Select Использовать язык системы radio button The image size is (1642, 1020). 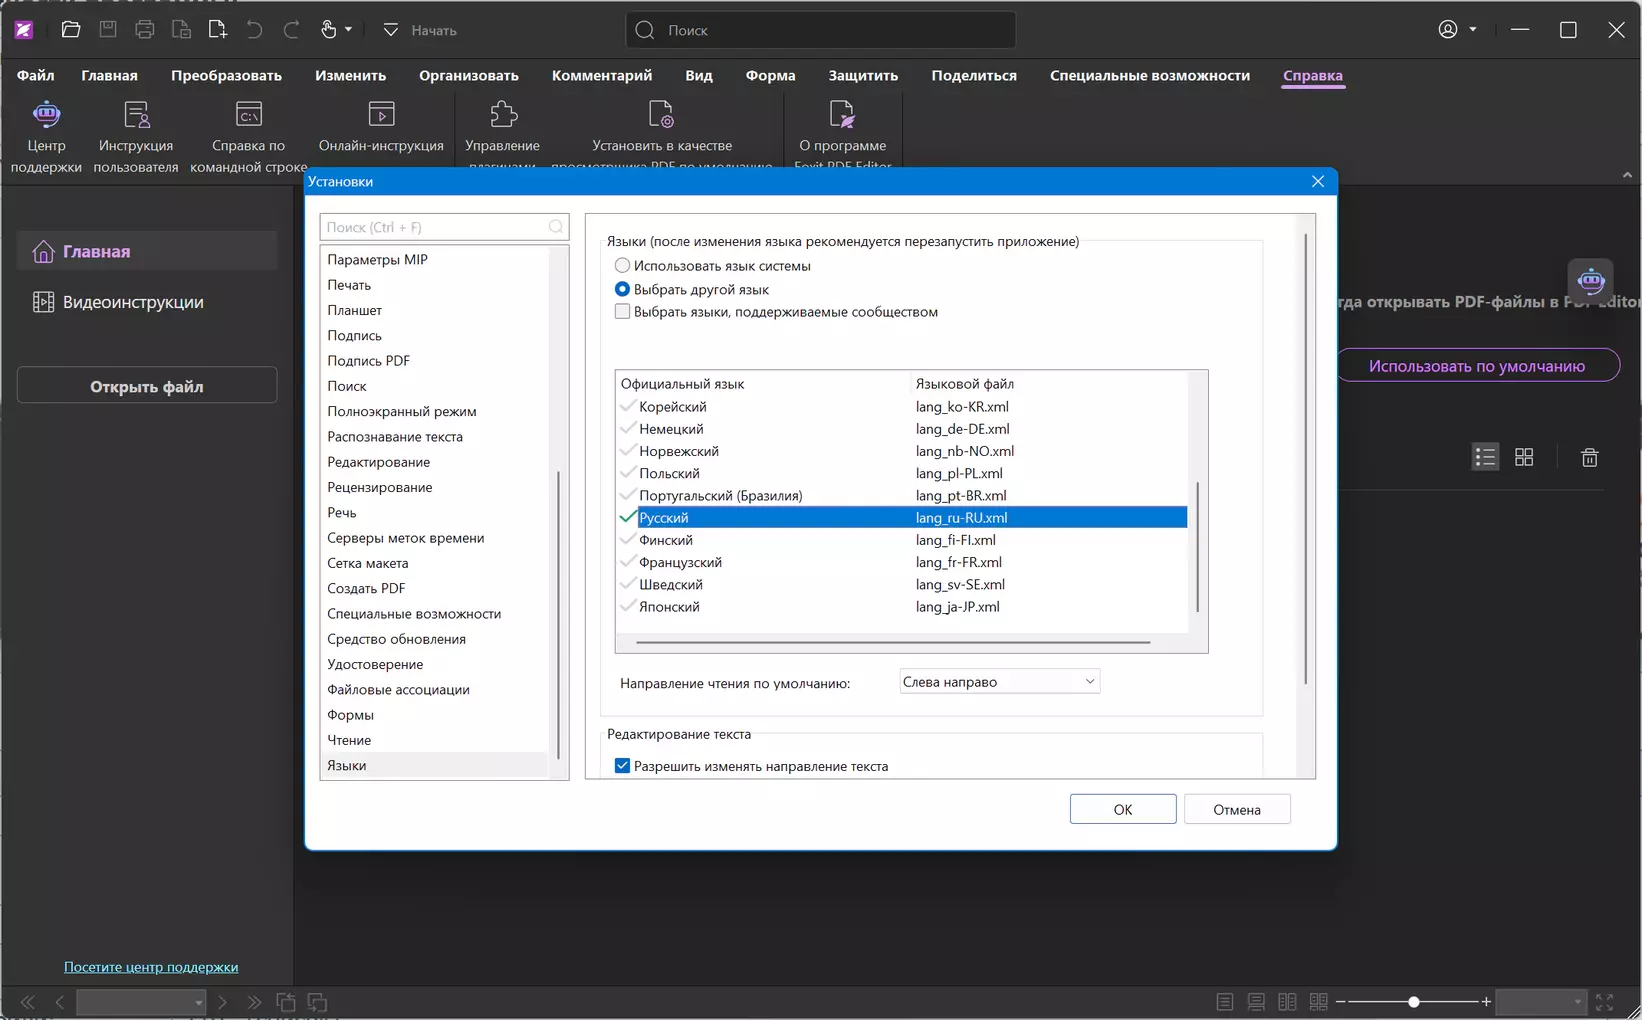click(x=622, y=266)
